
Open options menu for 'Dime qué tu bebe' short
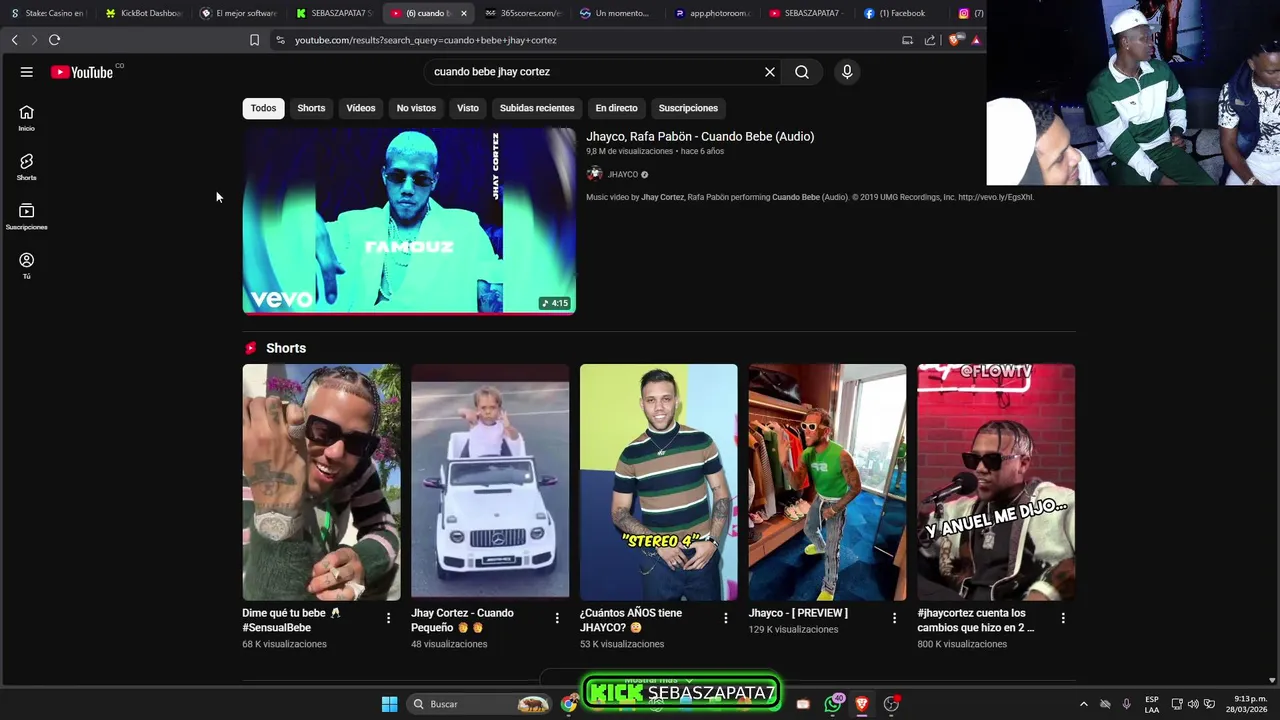tap(389, 618)
